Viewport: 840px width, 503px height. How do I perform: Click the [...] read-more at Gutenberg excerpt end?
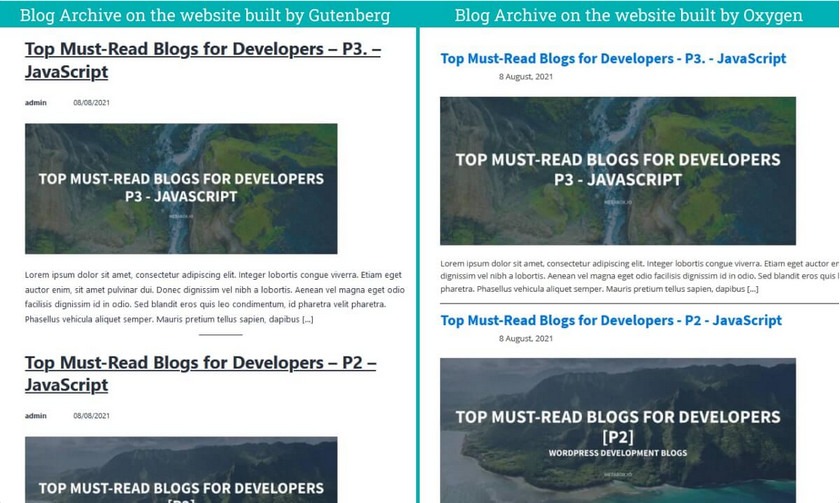308,320
